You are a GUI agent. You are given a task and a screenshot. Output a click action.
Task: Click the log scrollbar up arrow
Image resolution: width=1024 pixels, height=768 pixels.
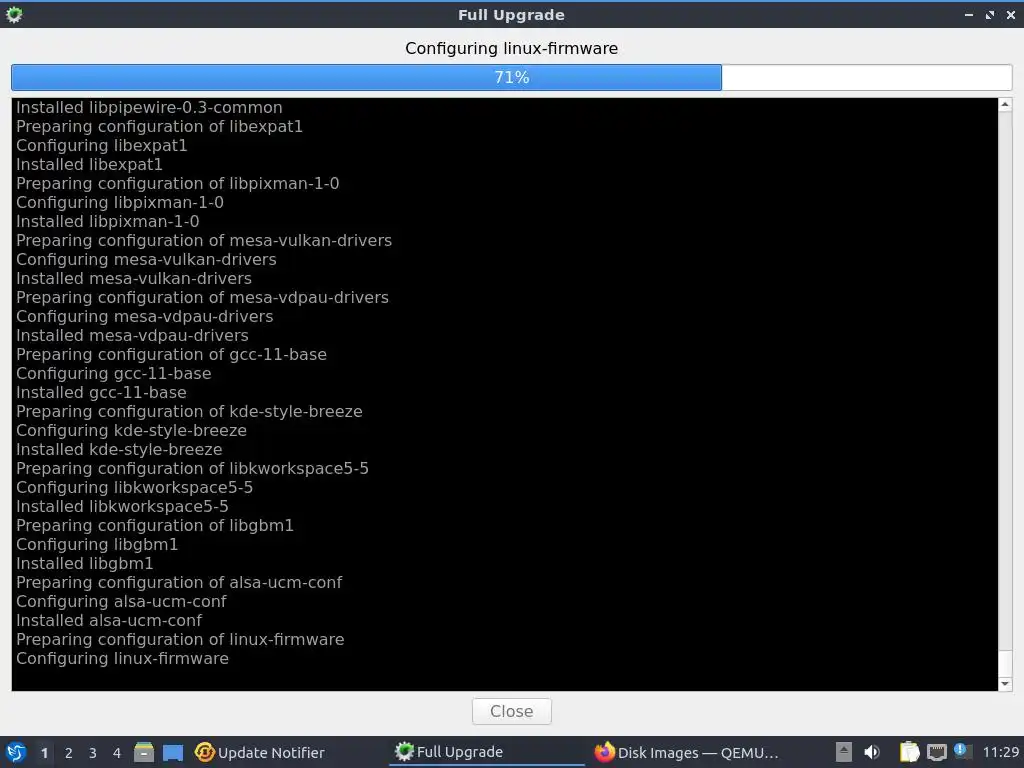(1005, 104)
